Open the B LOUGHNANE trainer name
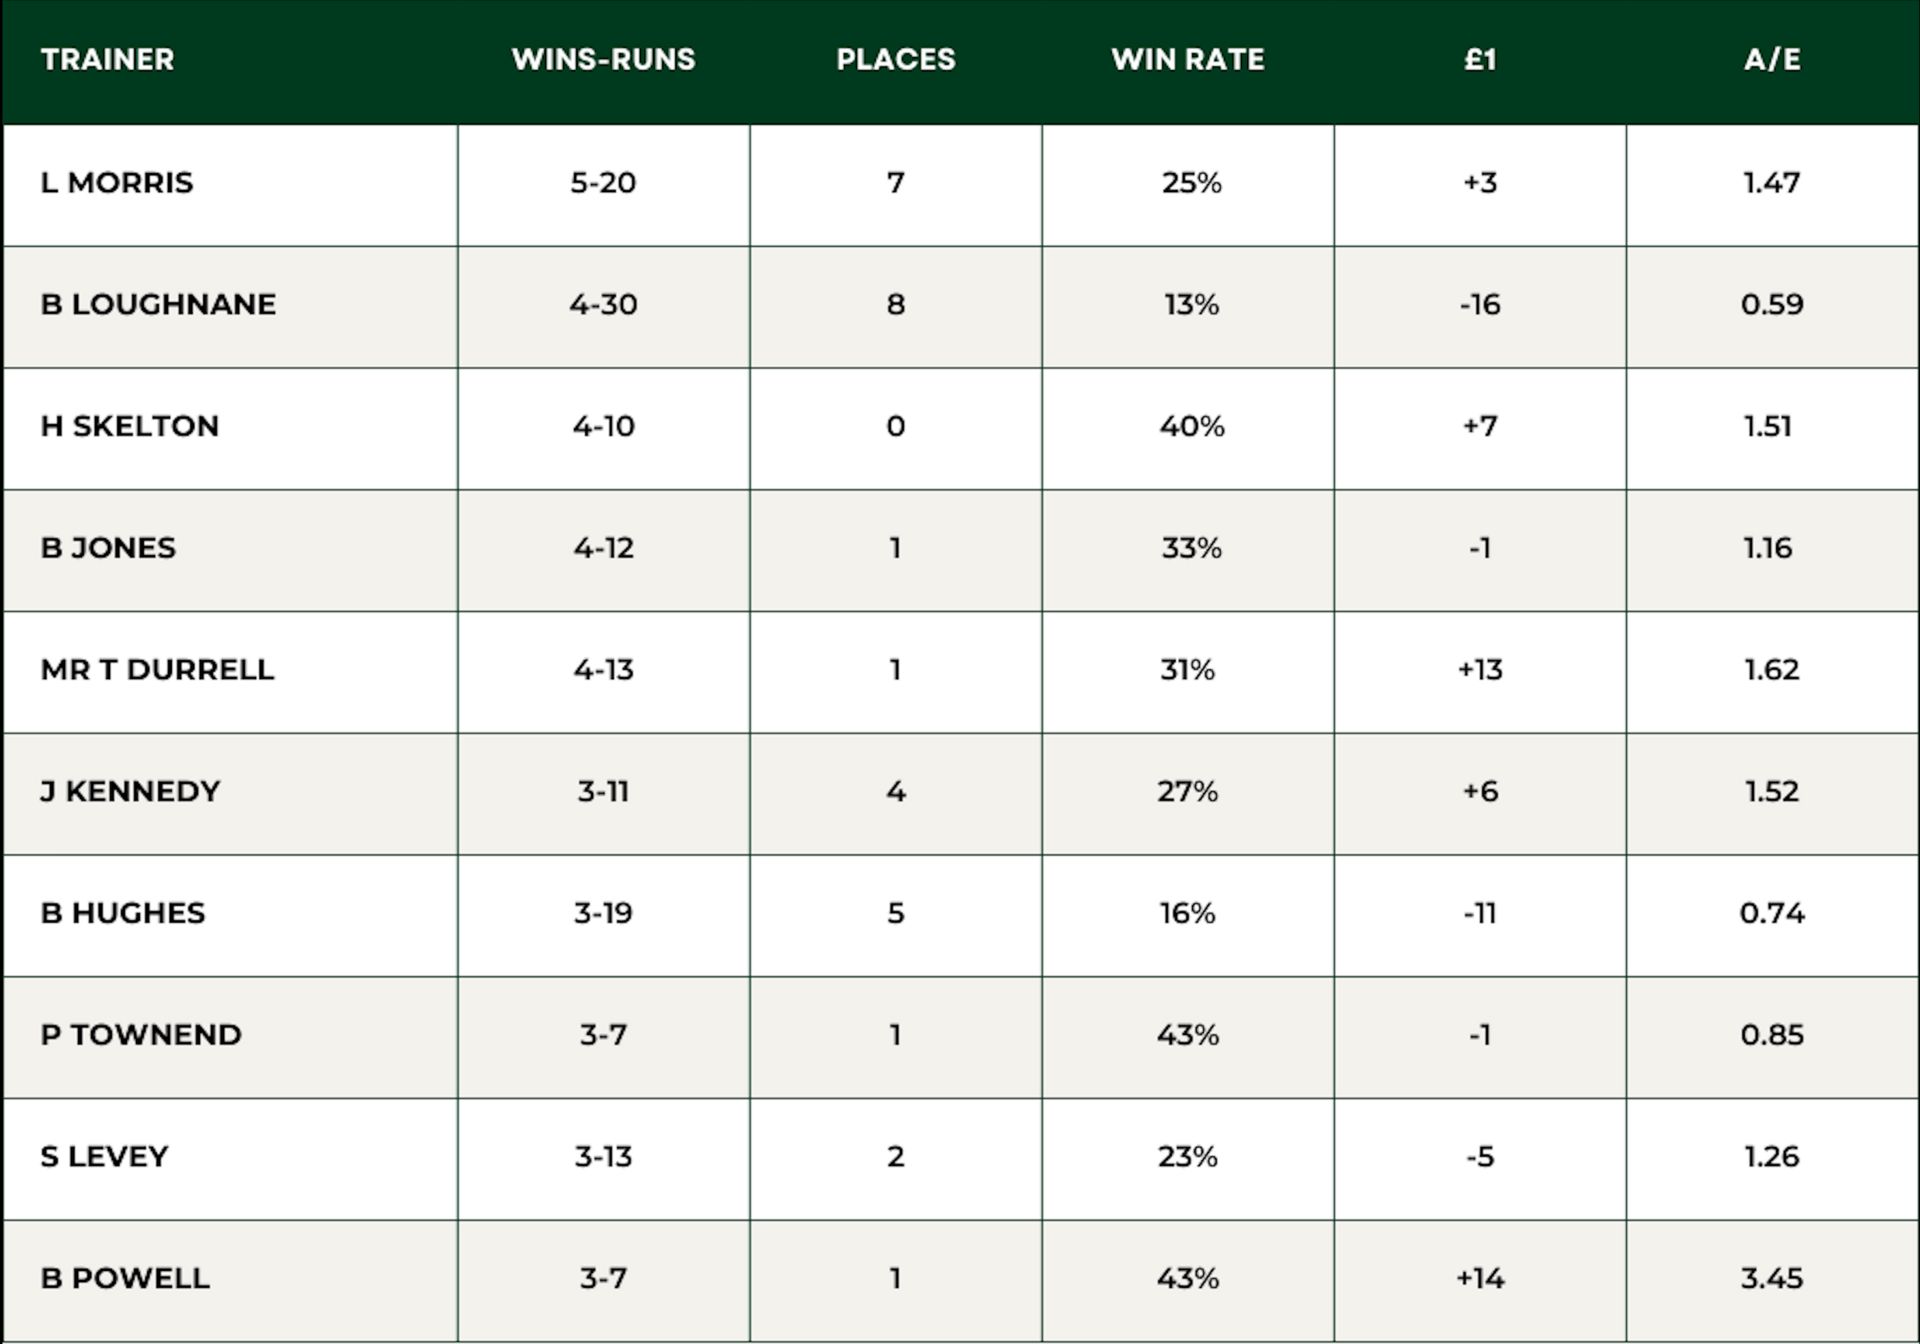 [x=158, y=304]
